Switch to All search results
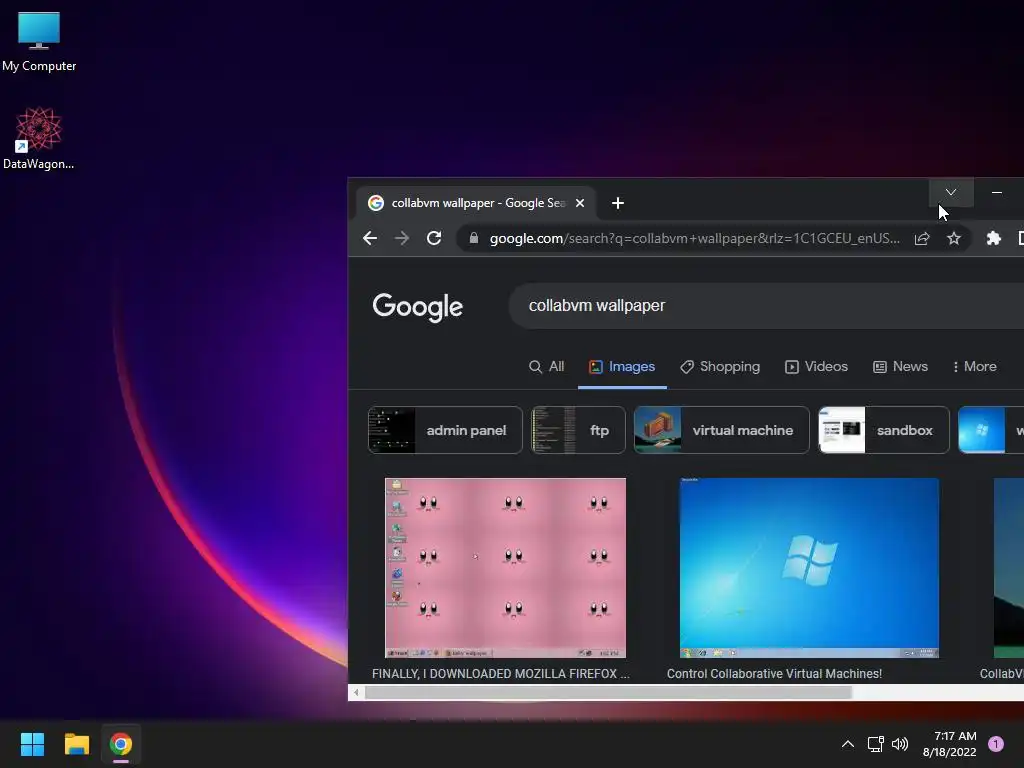The width and height of the screenshot is (1024, 768). pos(546,366)
